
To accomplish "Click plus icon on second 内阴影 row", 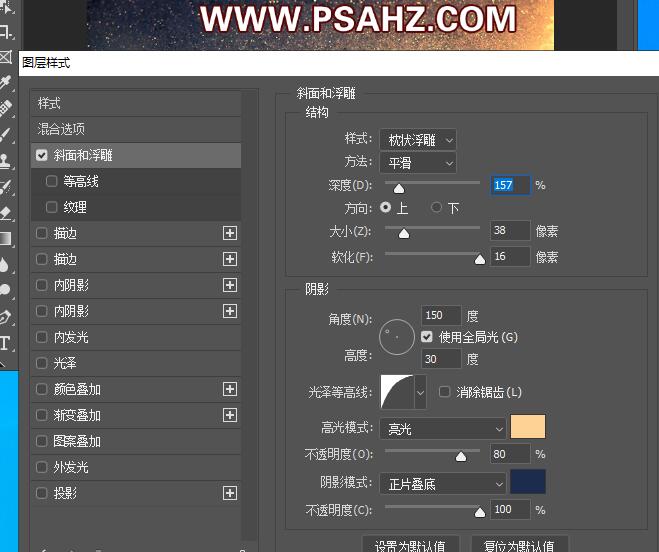I will click(x=229, y=311).
